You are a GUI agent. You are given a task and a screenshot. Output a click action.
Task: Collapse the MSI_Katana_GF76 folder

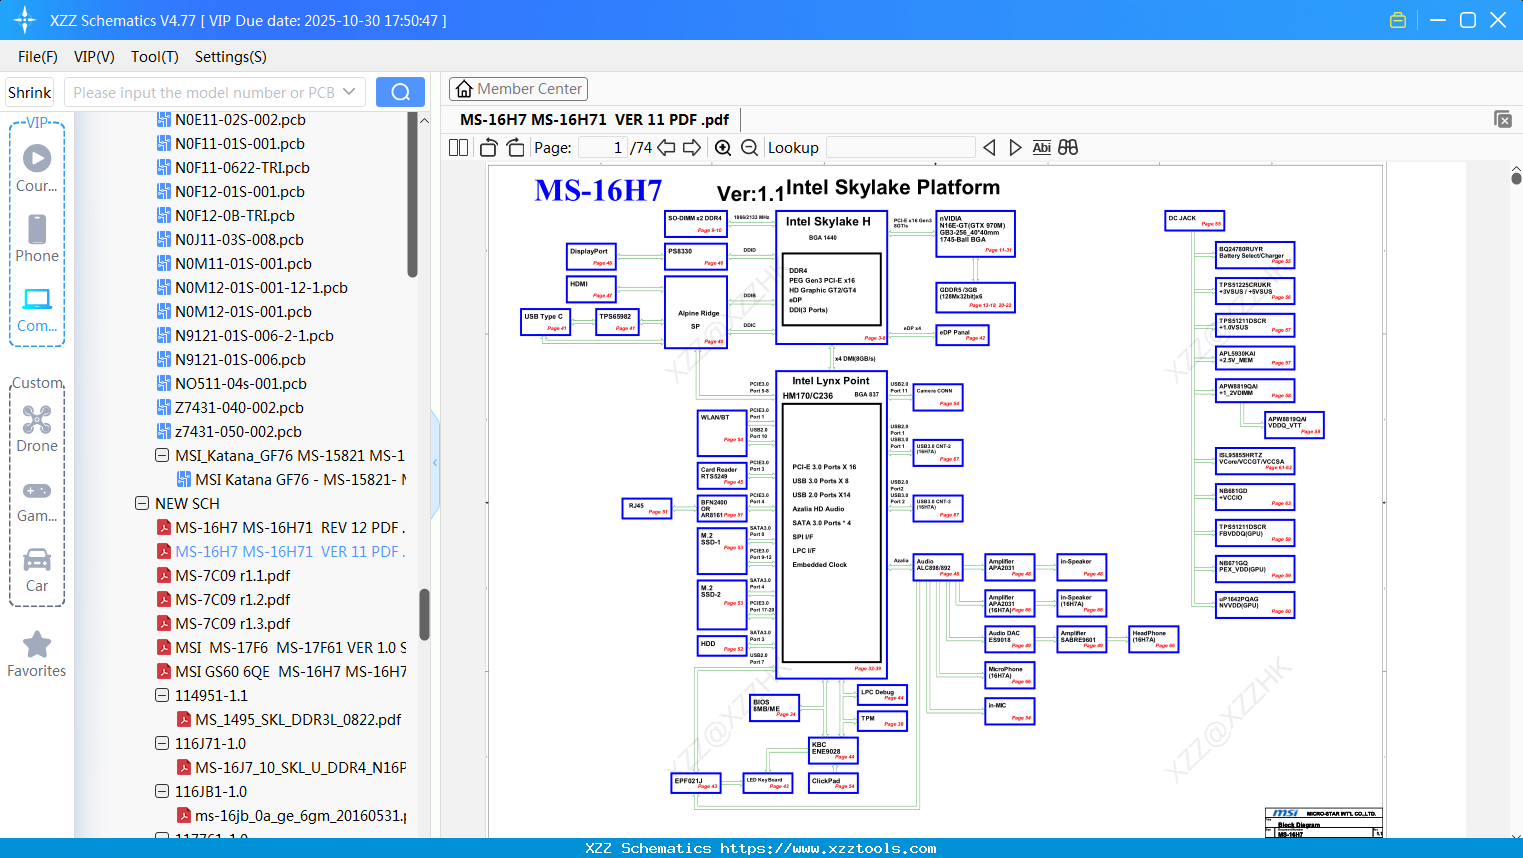(x=162, y=456)
